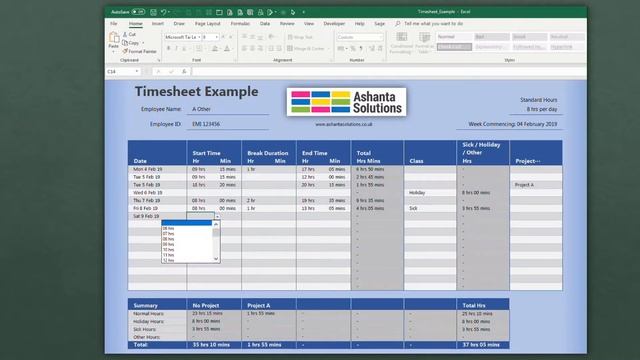Click the Format Painter brush
The image size is (640, 360).
125,51
